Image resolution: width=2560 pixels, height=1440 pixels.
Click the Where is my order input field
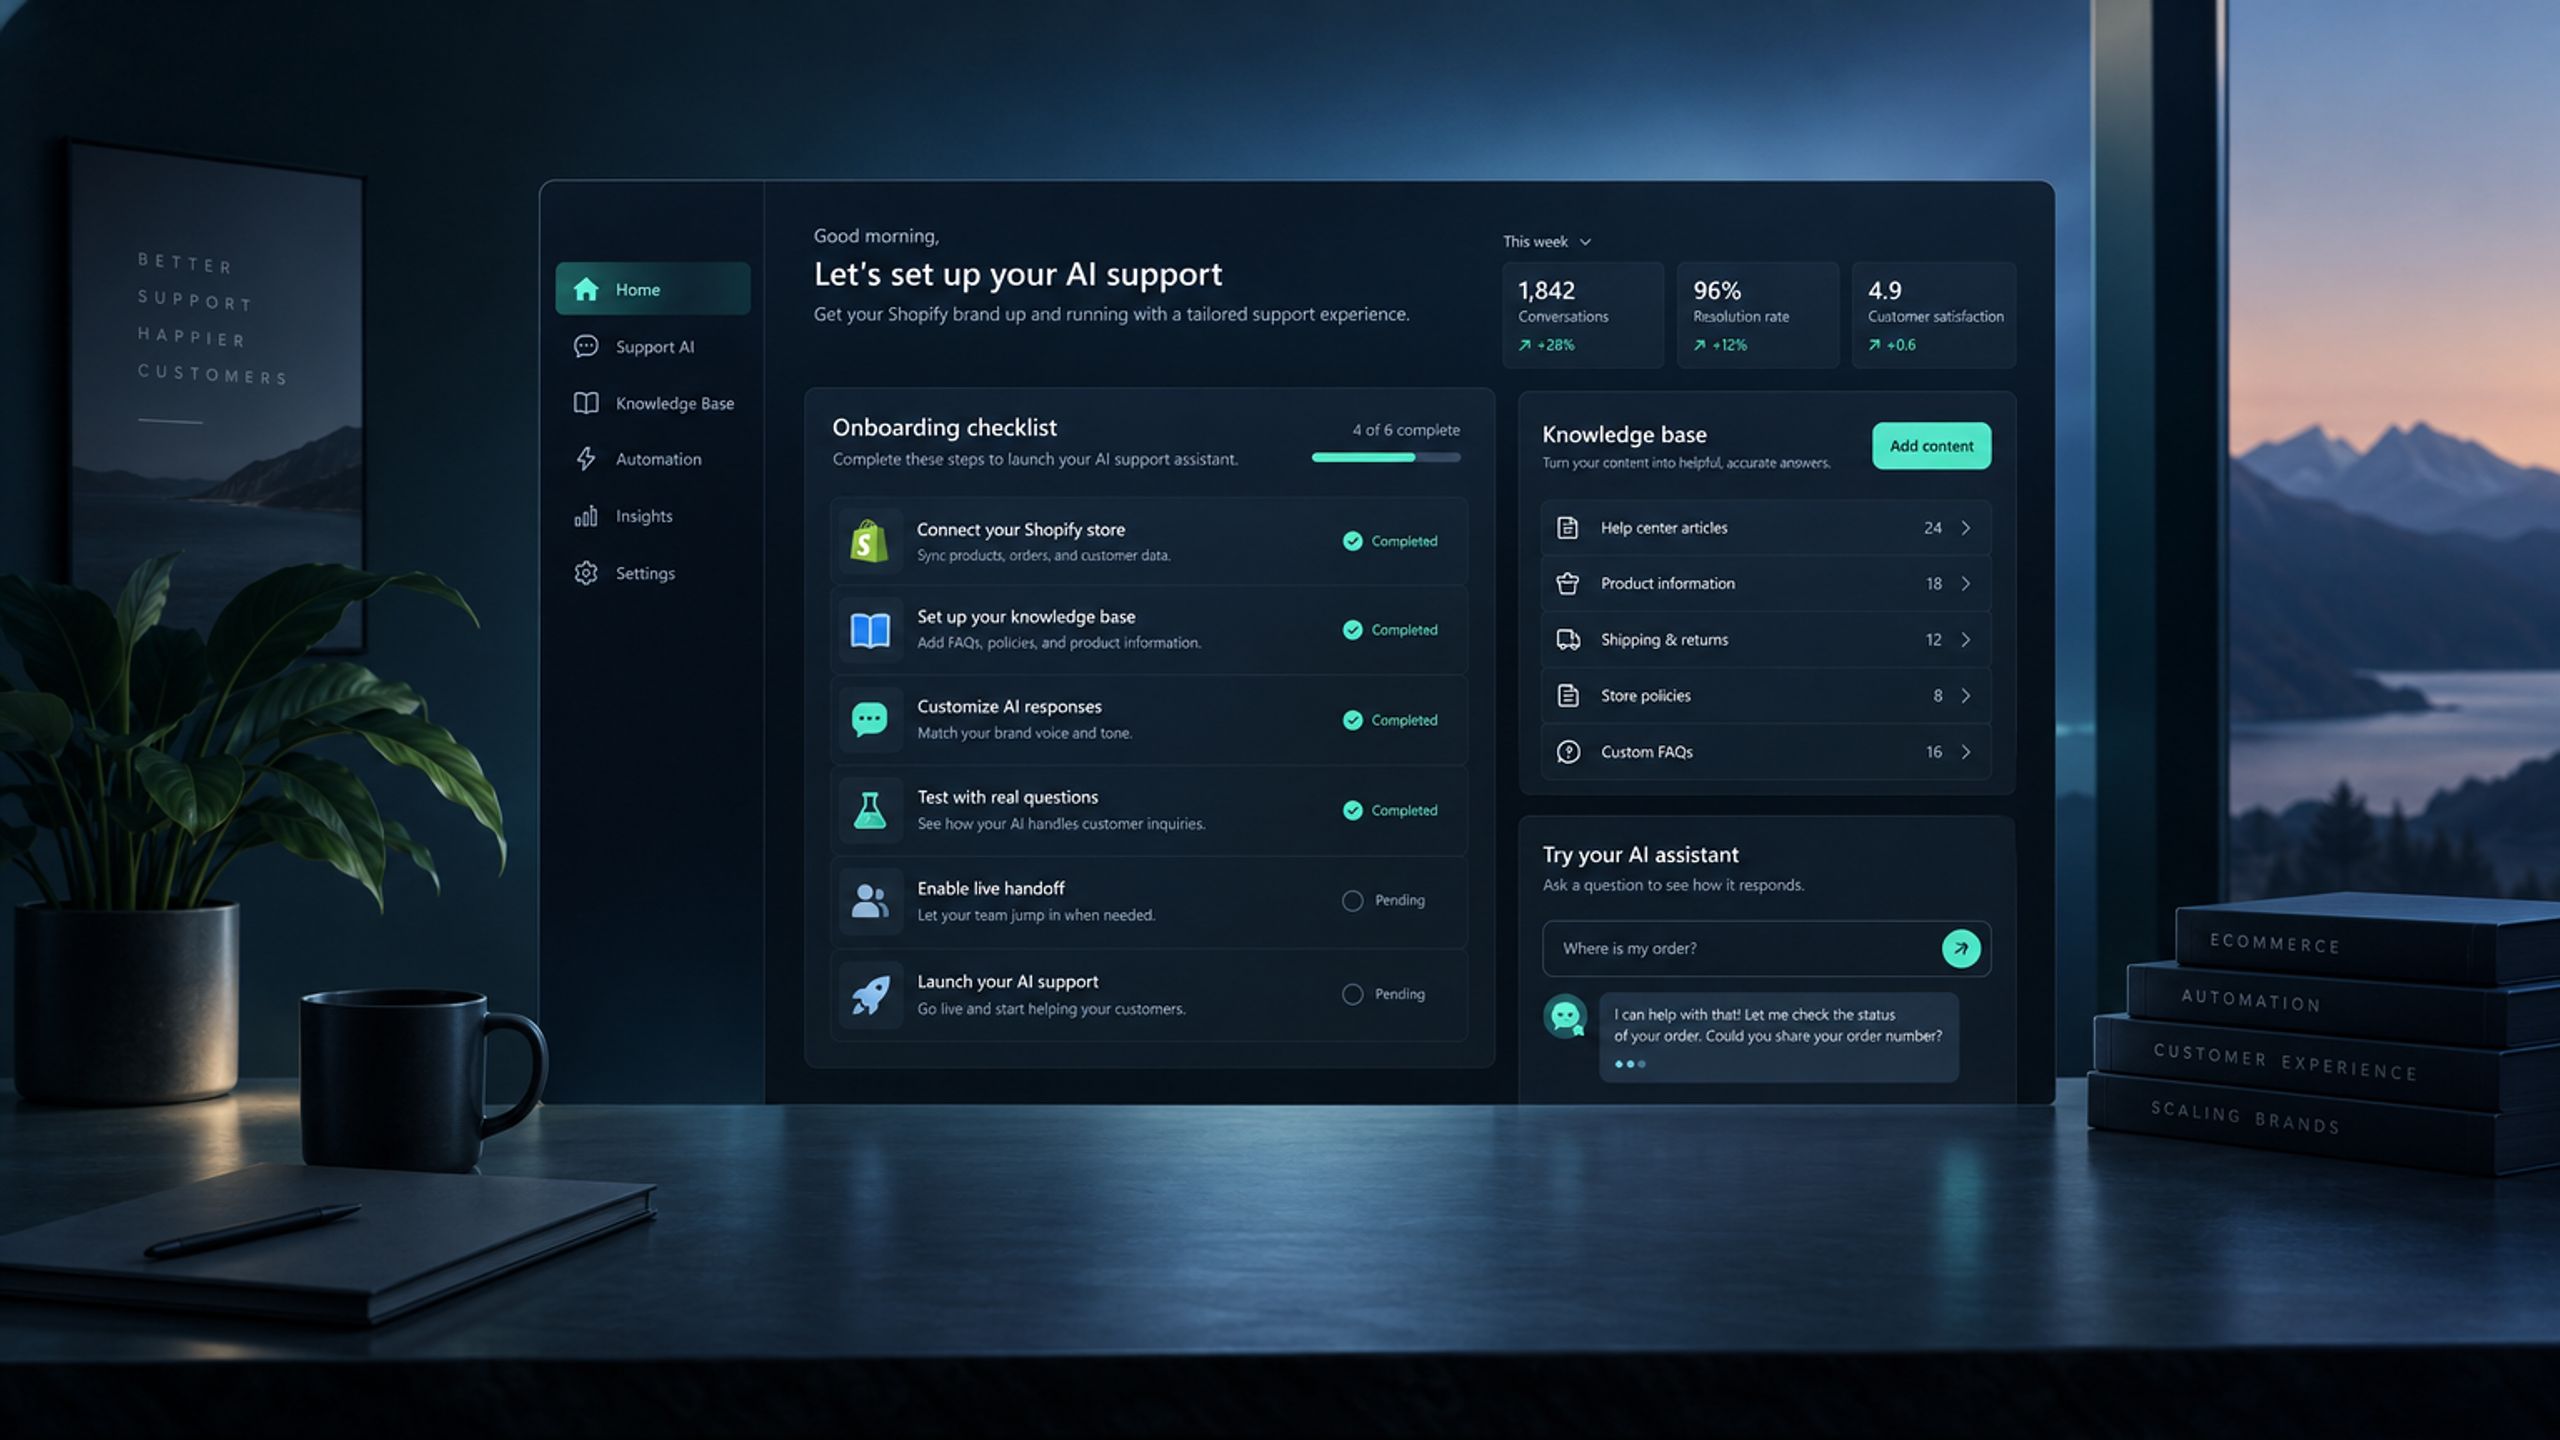point(1766,948)
